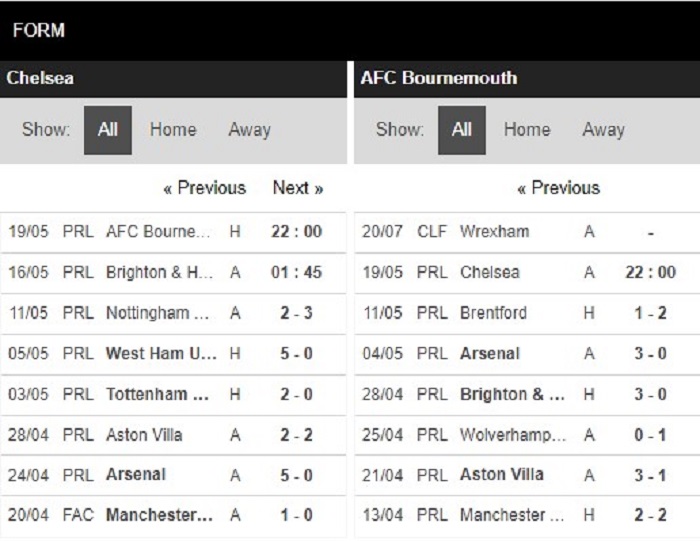Open Bournemouth's CLF Wrexham fixture

527,232
